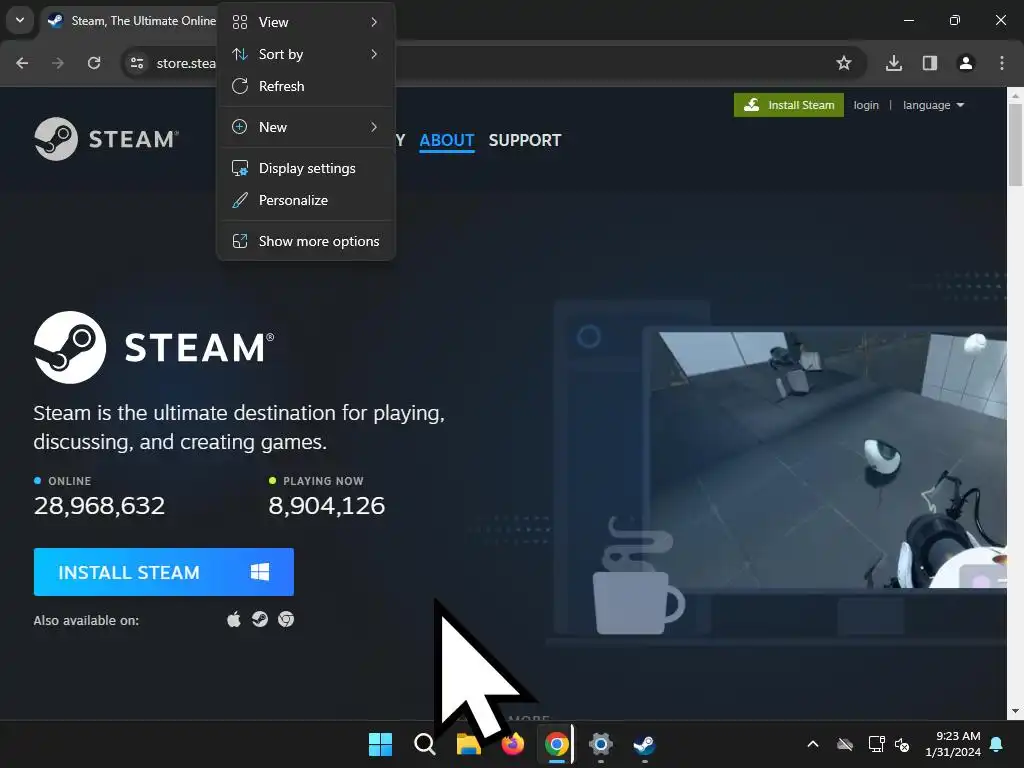This screenshot has width=1024, height=768.
Task: Open the Windows Start menu
Action: [380, 744]
